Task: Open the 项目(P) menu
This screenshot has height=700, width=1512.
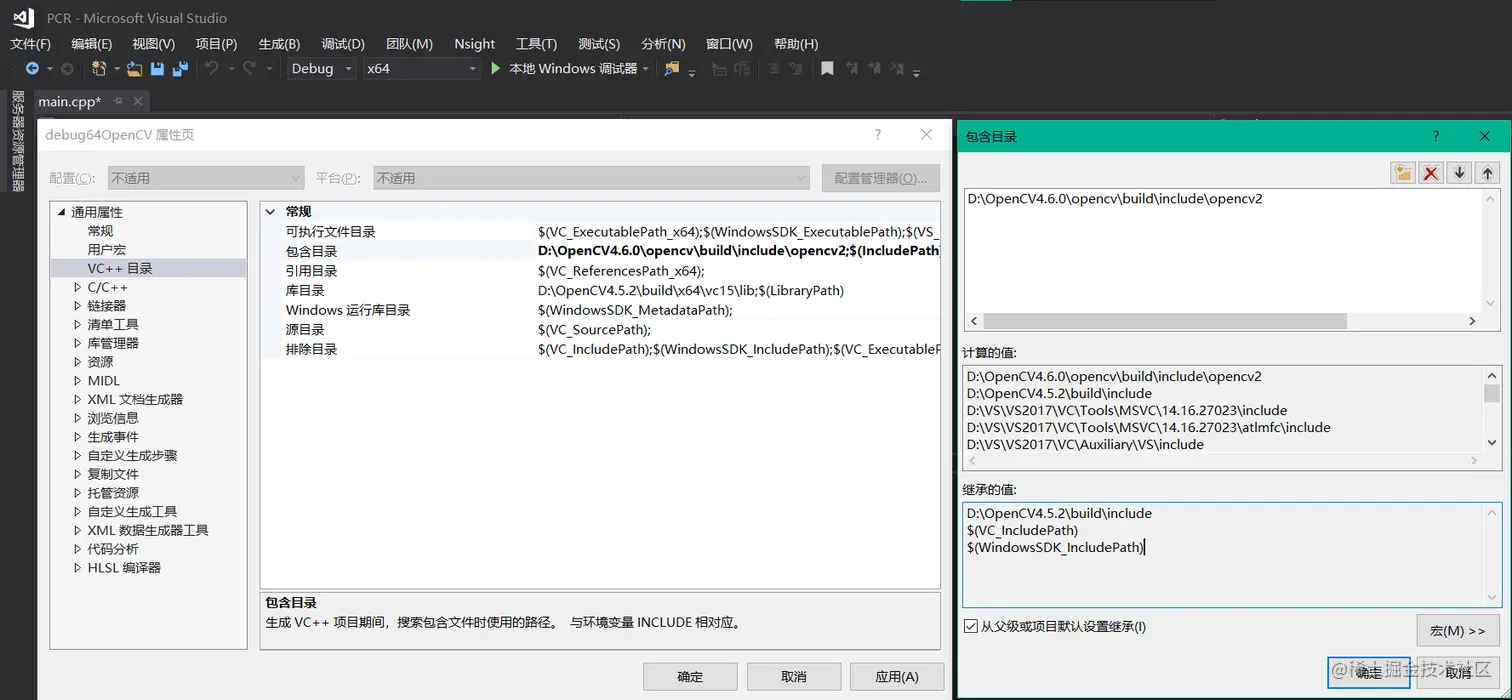Action: coord(216,43)
